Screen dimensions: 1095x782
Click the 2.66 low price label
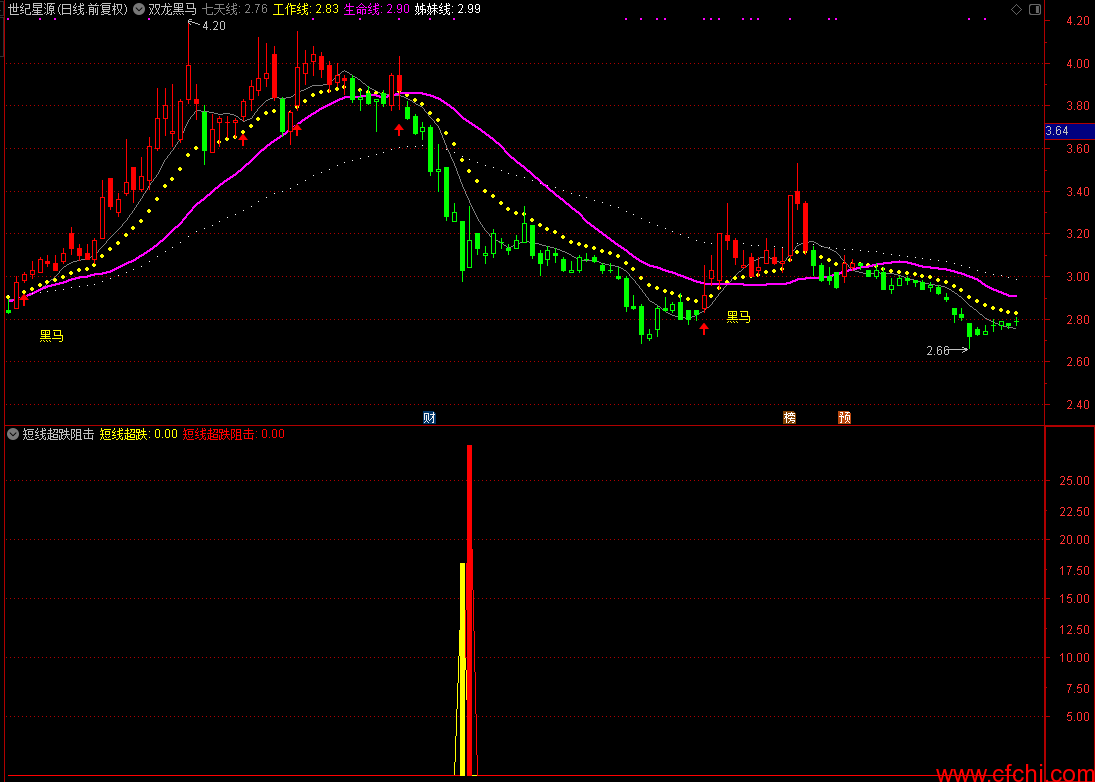tap(938, 351)
